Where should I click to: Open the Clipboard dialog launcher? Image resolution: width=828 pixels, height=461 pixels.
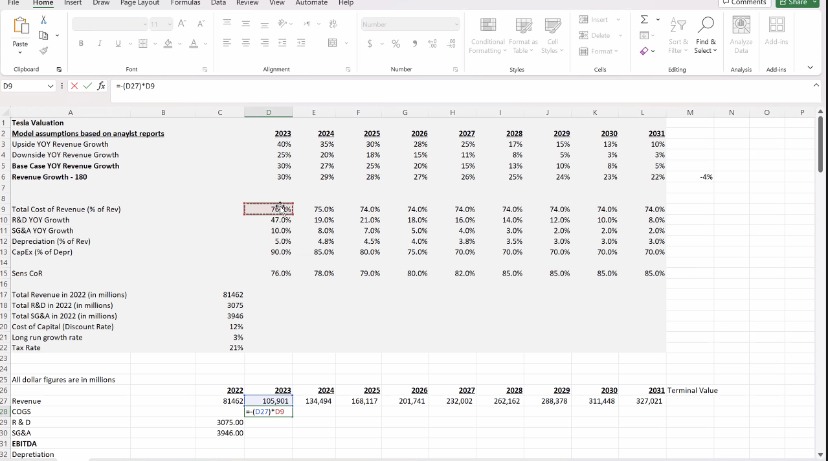tap(59, 69)
